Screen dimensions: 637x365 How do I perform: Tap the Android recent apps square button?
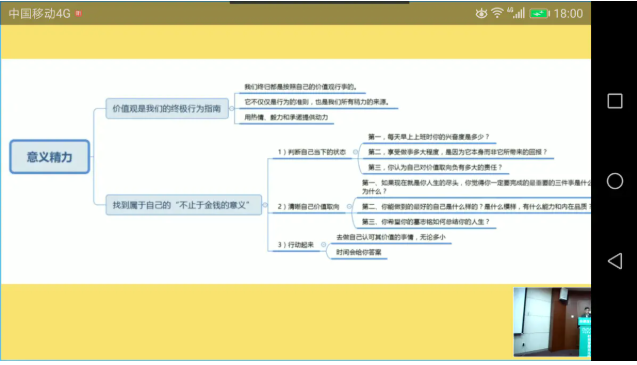615,101
